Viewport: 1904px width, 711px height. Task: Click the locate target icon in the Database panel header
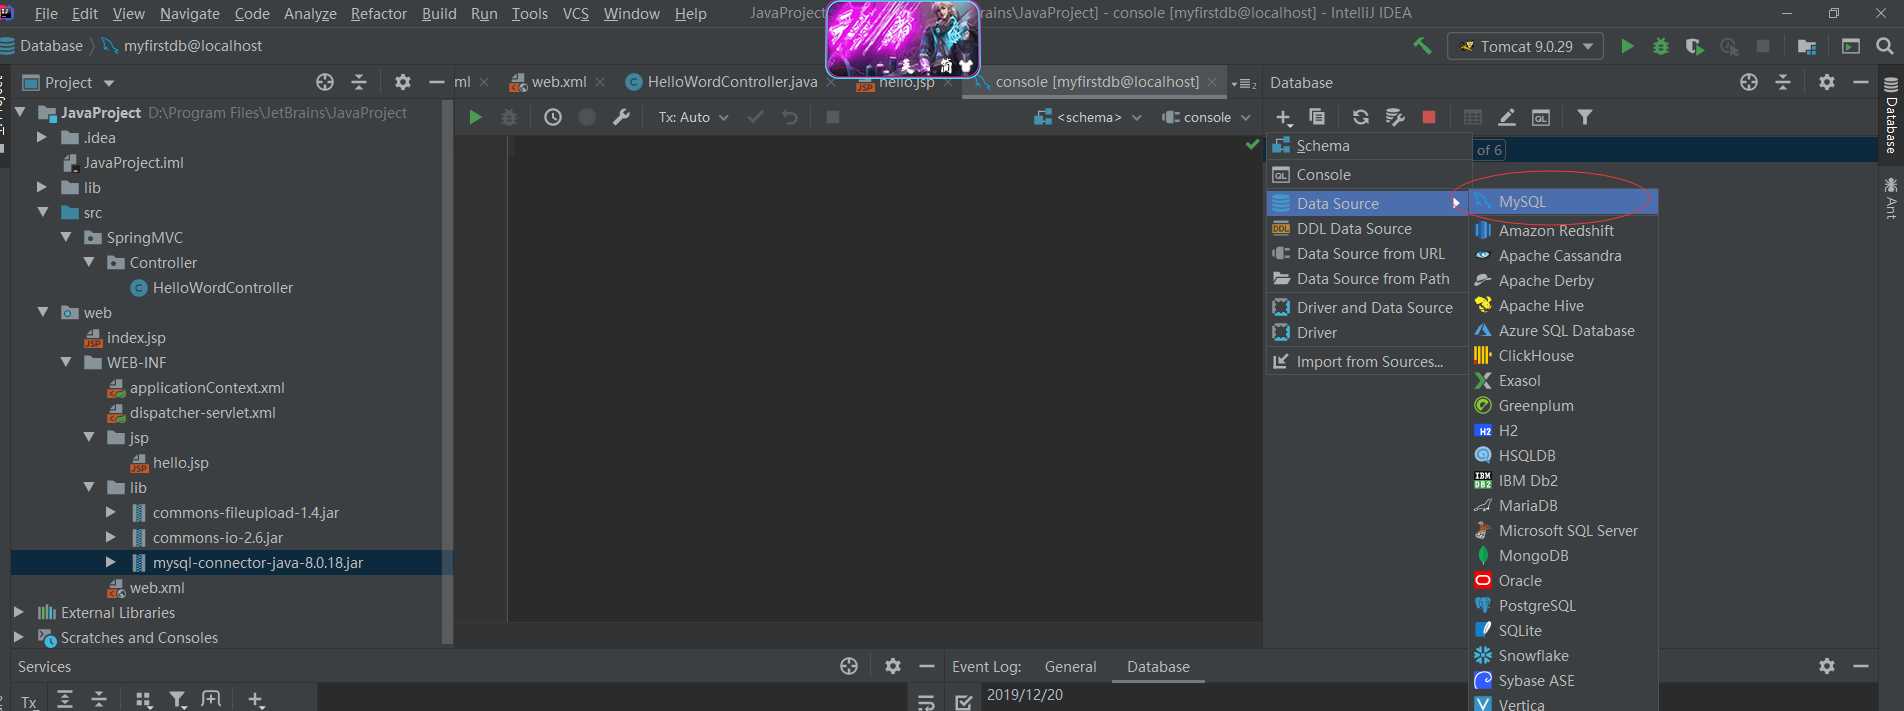(x=1749, y=82)
